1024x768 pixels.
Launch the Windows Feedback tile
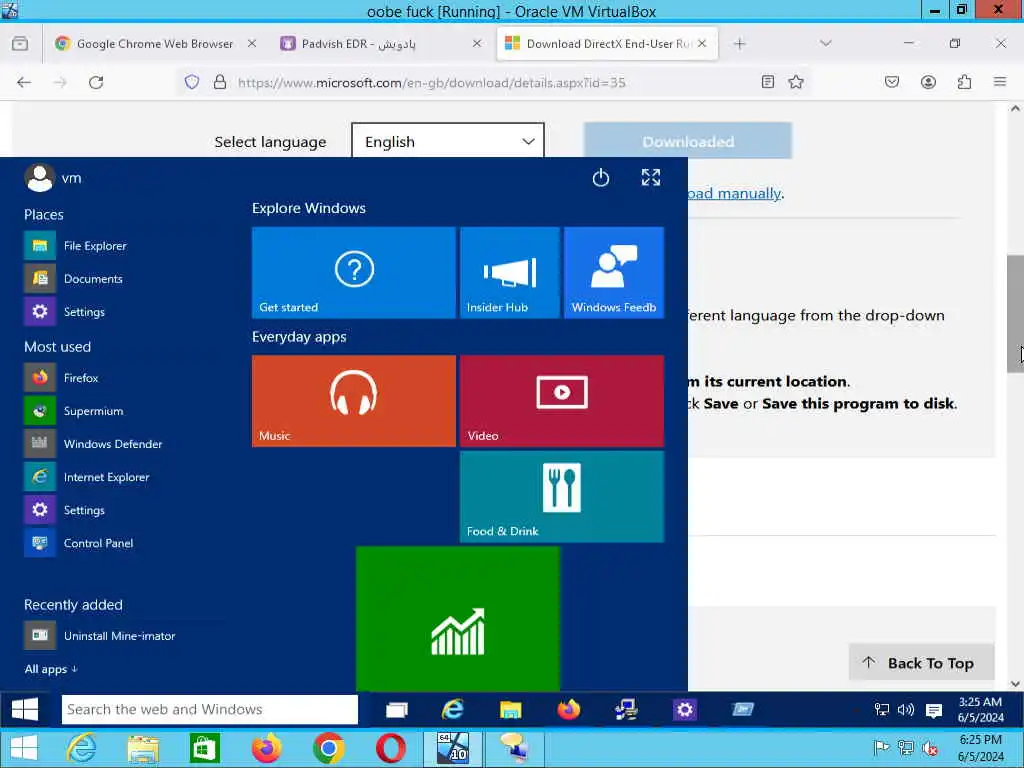click(614, 272)
